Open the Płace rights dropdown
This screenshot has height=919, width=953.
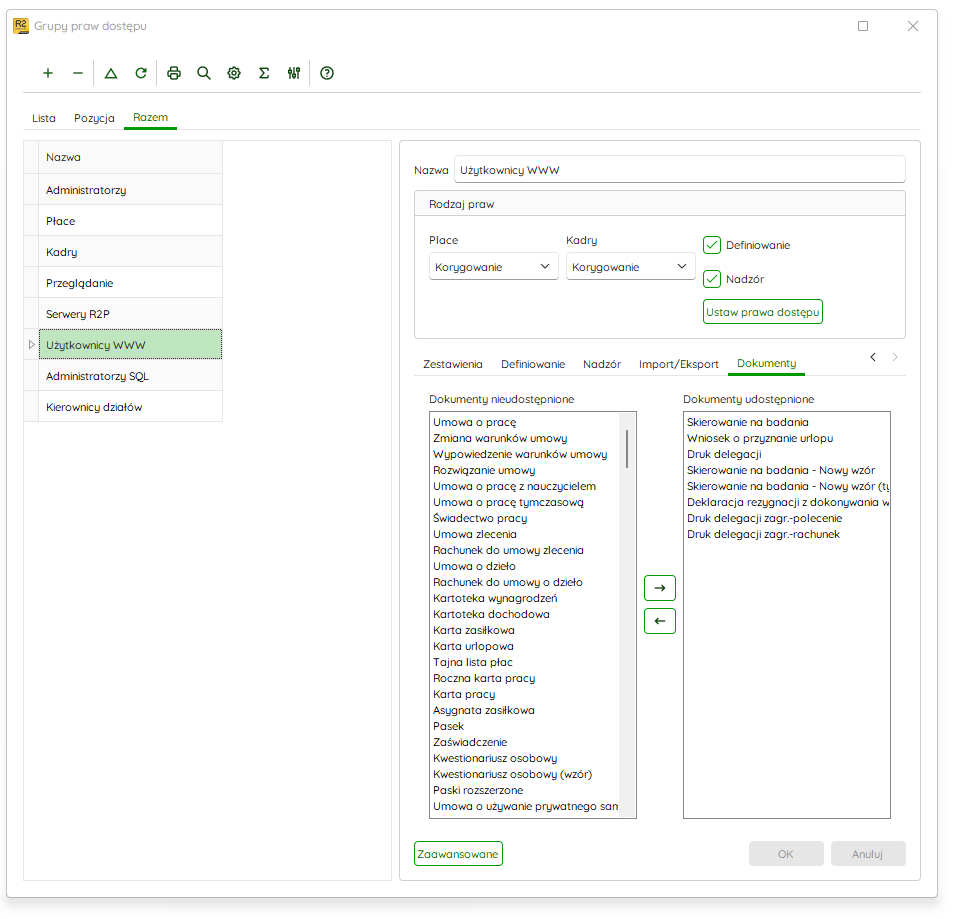coord(494,267)
